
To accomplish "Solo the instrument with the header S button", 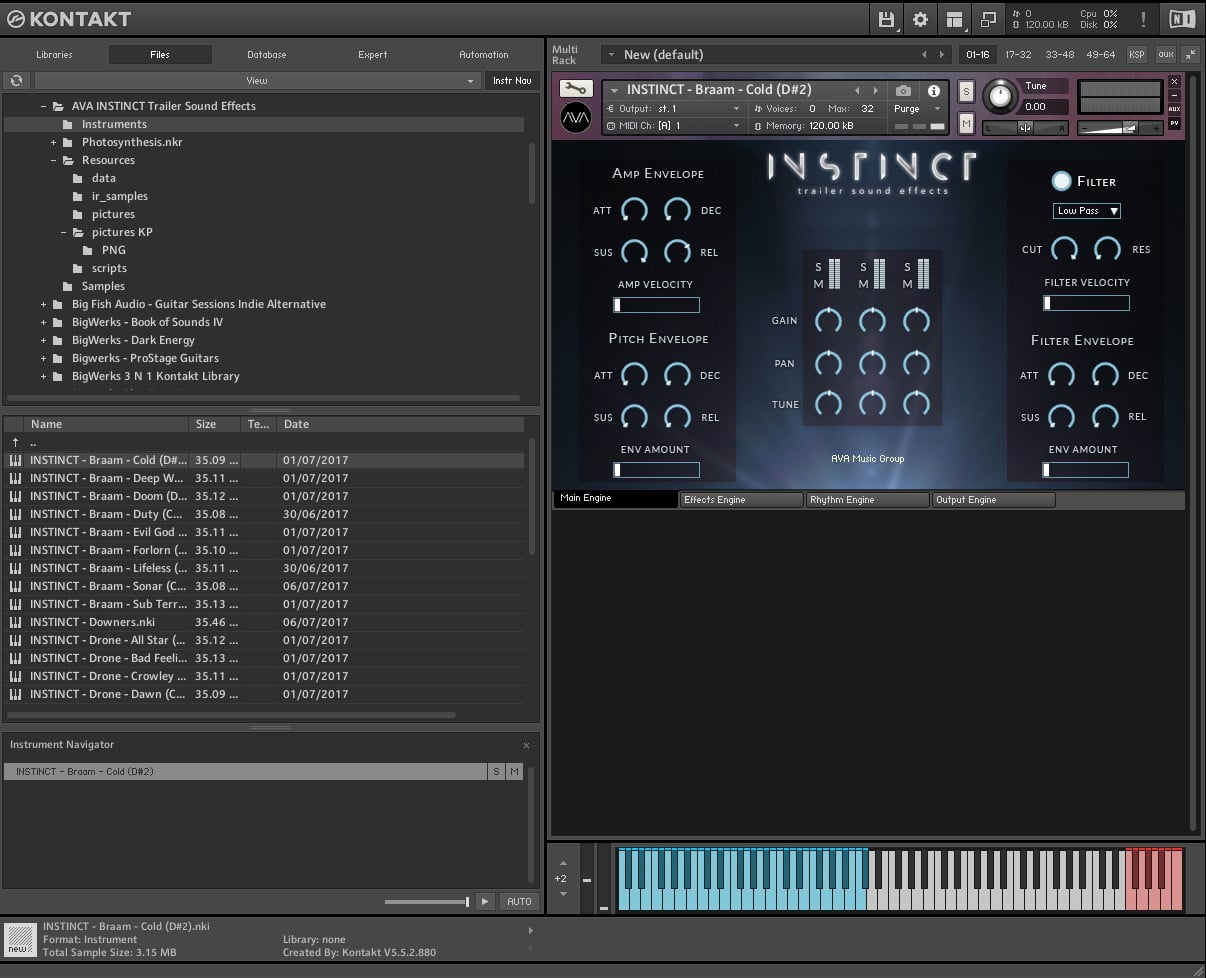I will click(x=966, y=91).
